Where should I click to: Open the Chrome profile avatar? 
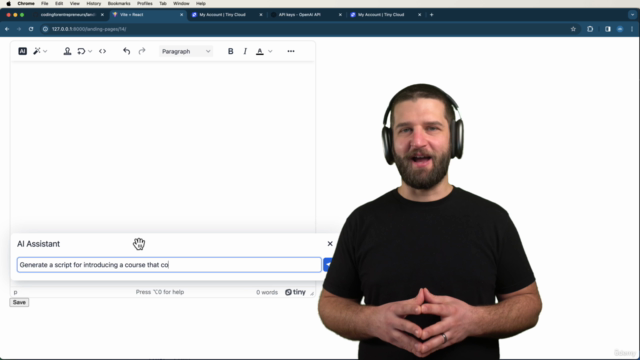tap(620, 29)
